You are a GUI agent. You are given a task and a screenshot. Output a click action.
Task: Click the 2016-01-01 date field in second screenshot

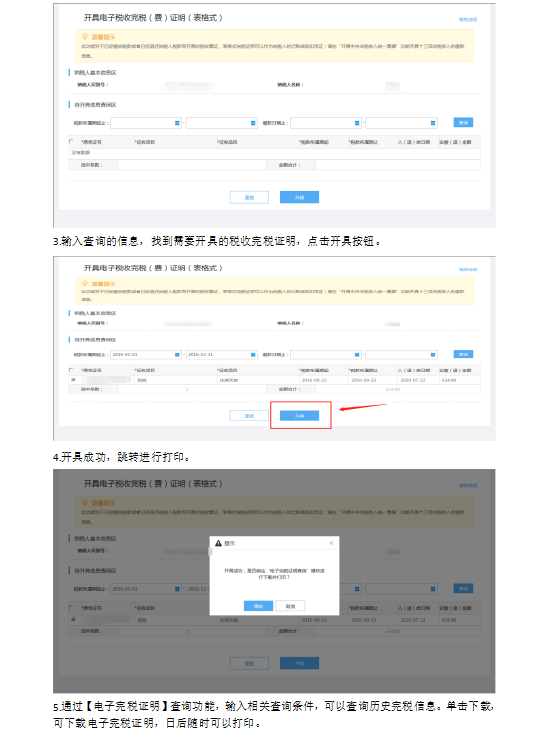(146, 354)
